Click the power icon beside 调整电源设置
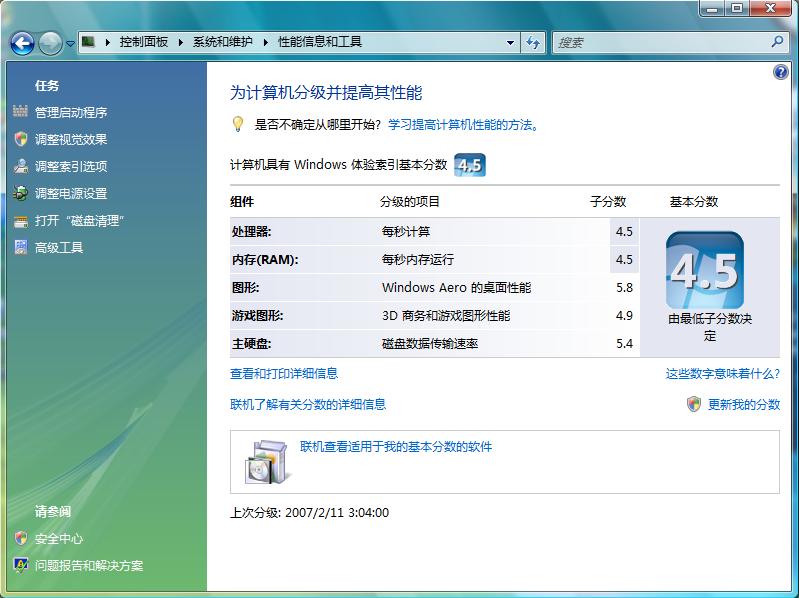The width and height of the screenshot is (799, 598). pos(21,193)
